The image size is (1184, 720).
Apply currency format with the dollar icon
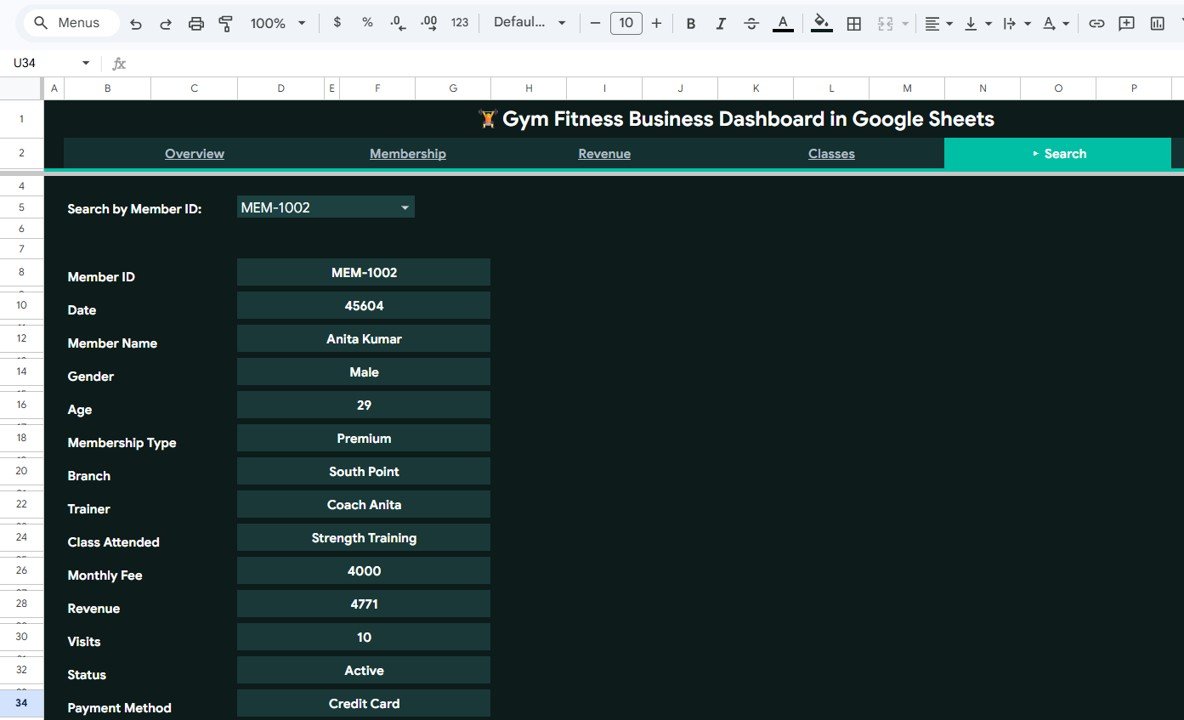pos(336,22)
